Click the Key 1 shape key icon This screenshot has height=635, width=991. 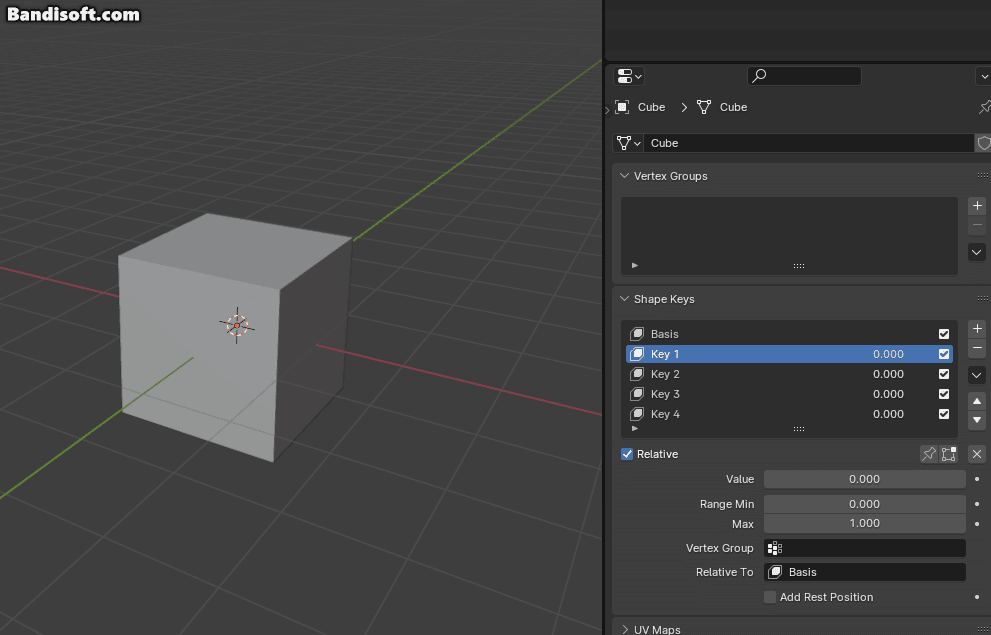point(637,354)
